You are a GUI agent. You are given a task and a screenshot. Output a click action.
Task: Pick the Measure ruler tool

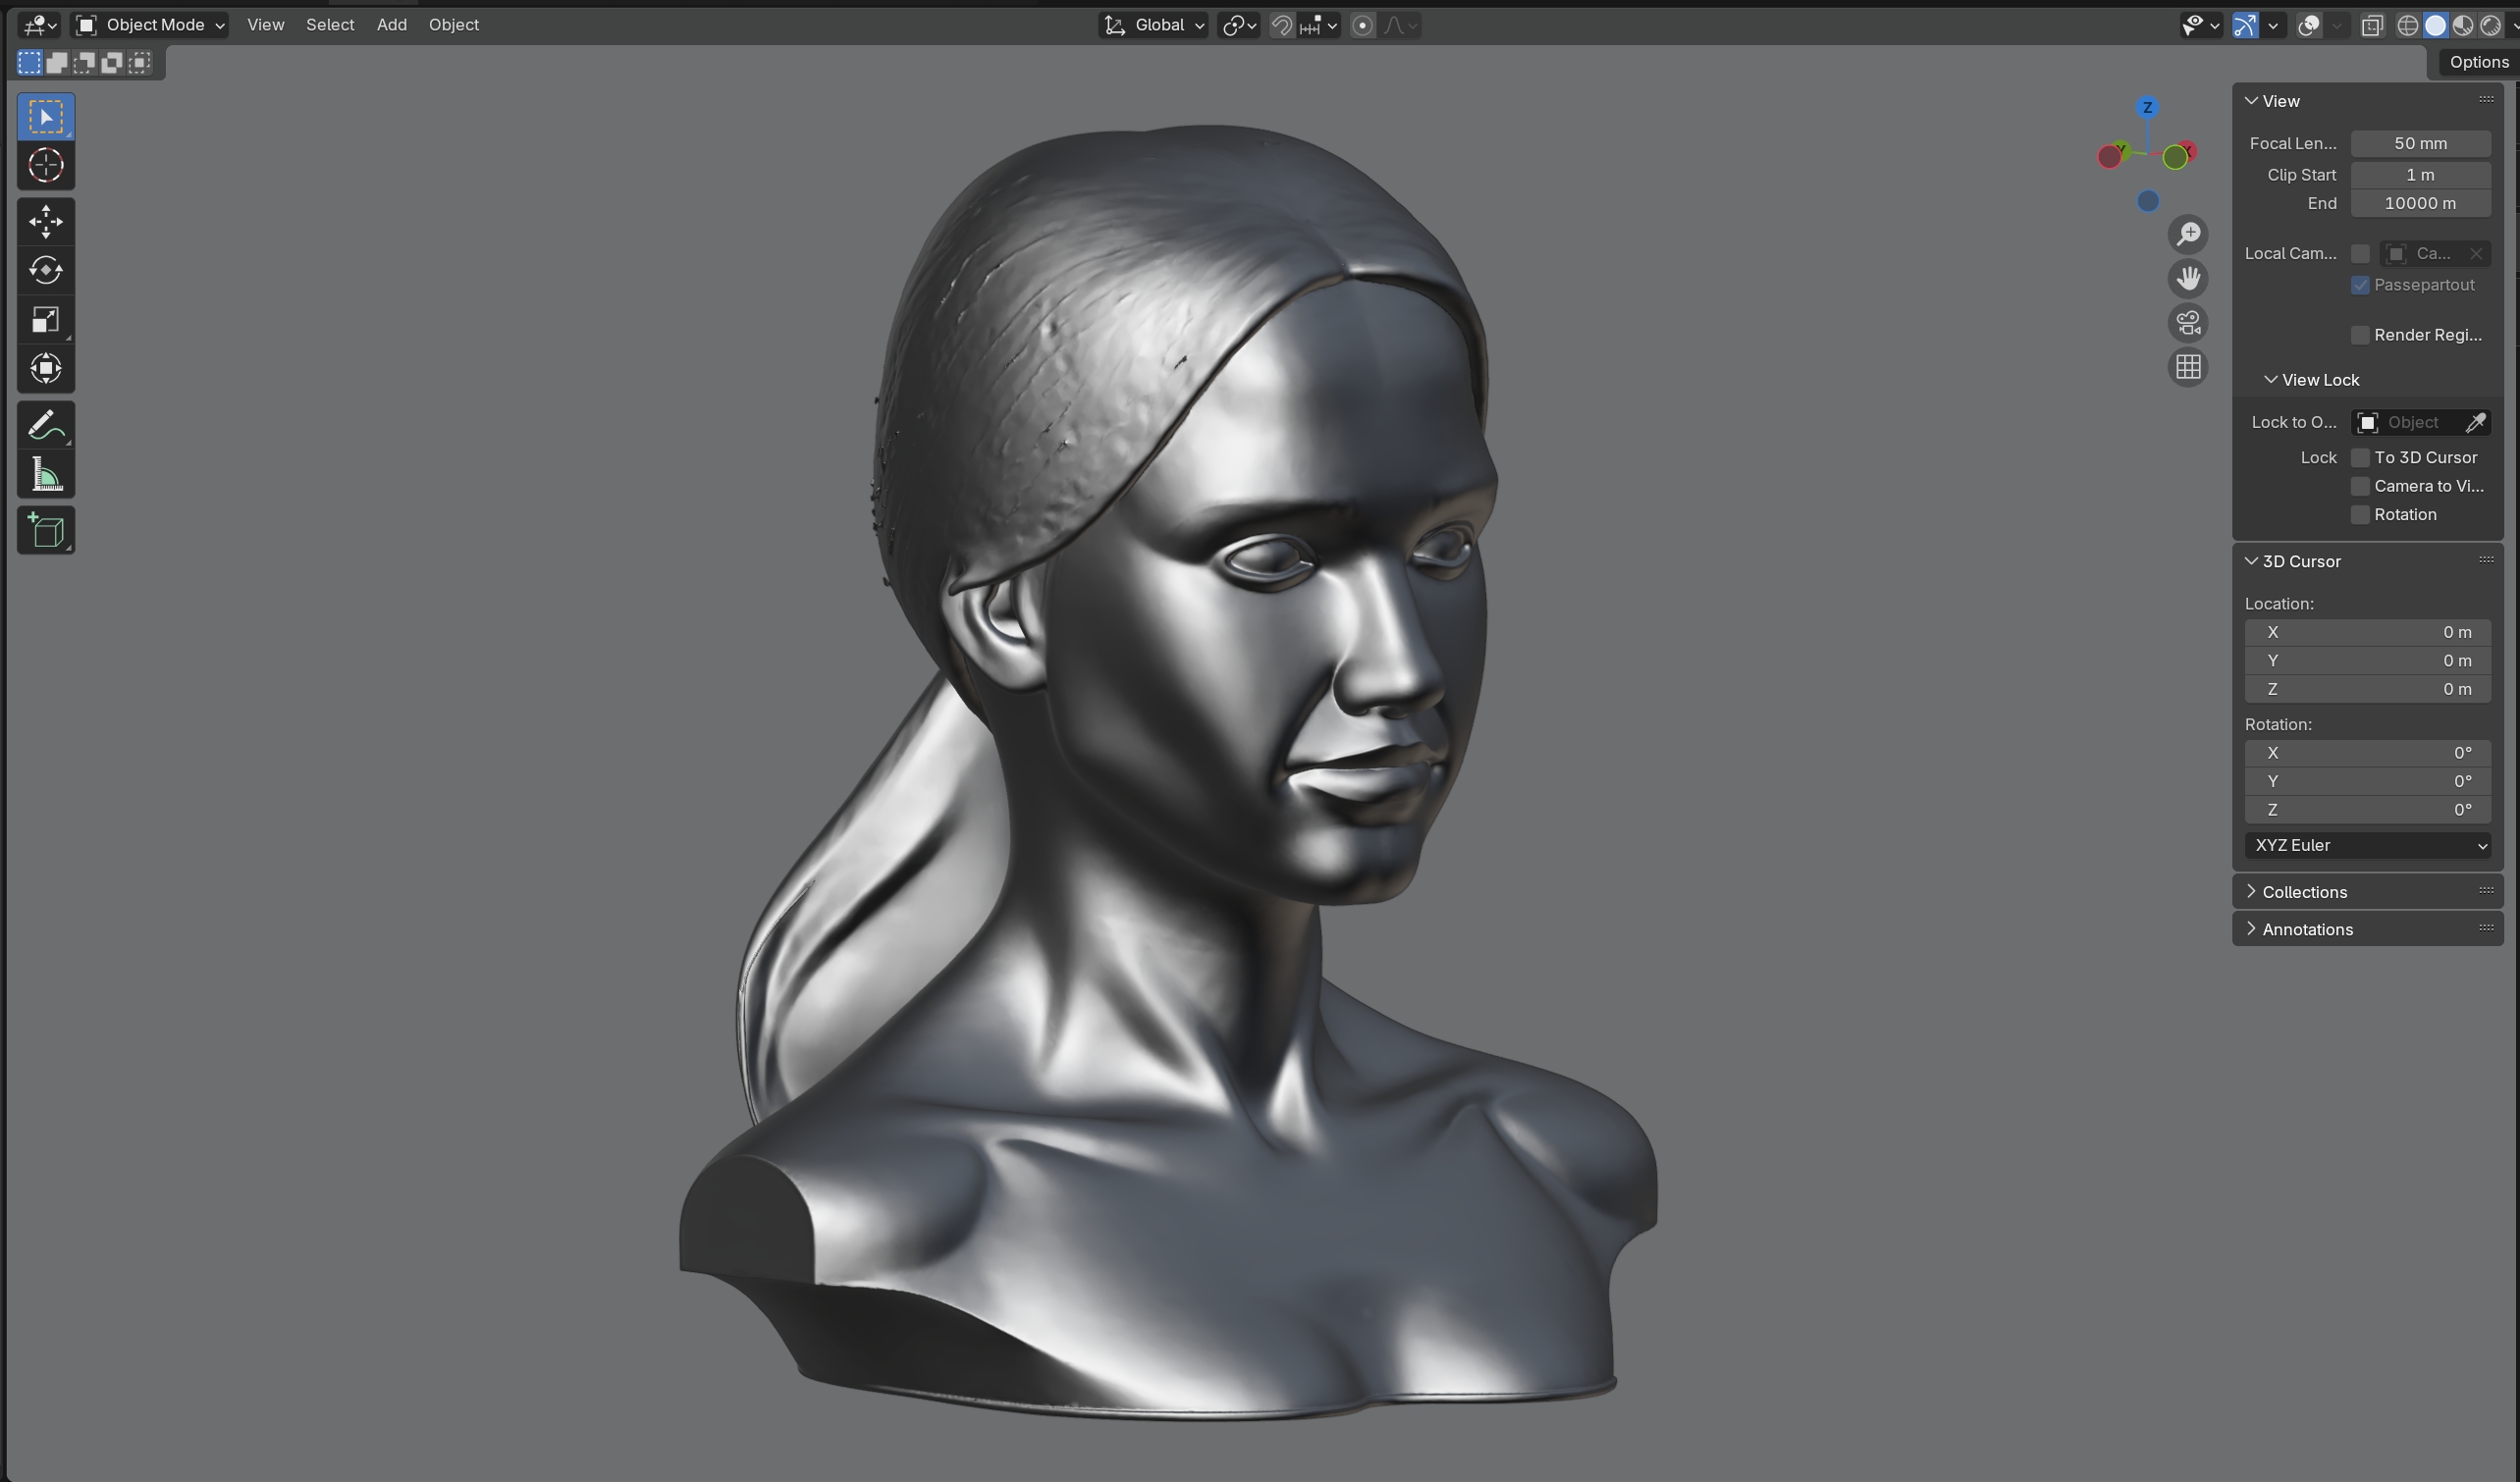(45, 475)
